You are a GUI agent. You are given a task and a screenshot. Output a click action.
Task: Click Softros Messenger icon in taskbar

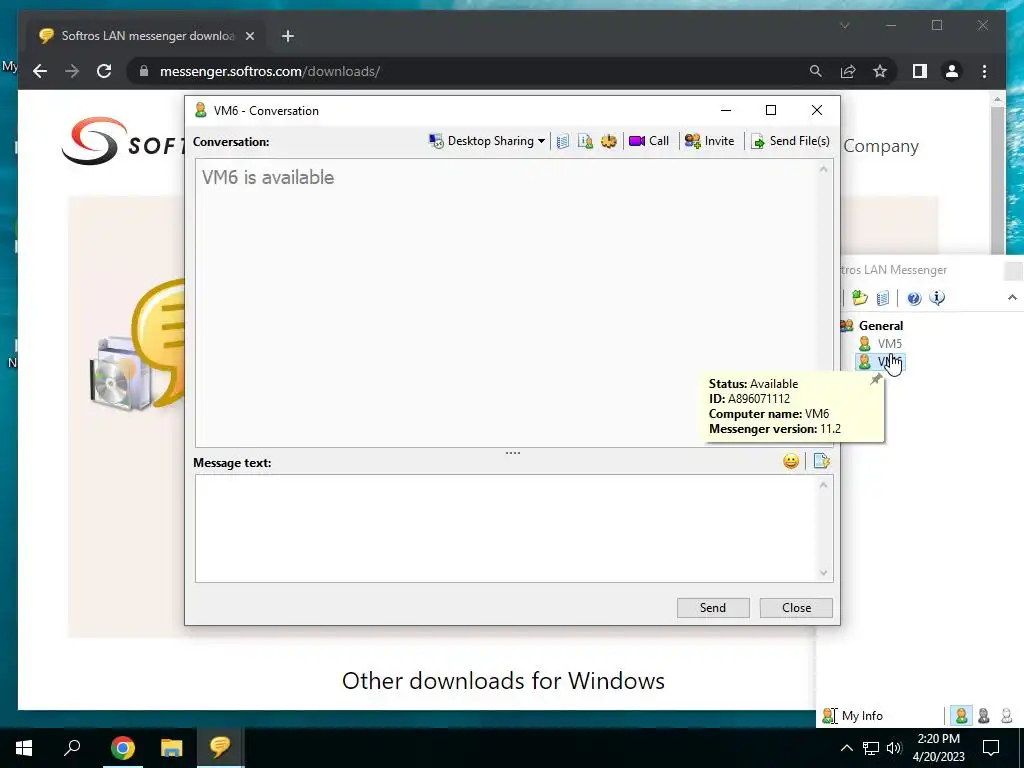pos(220,748)
